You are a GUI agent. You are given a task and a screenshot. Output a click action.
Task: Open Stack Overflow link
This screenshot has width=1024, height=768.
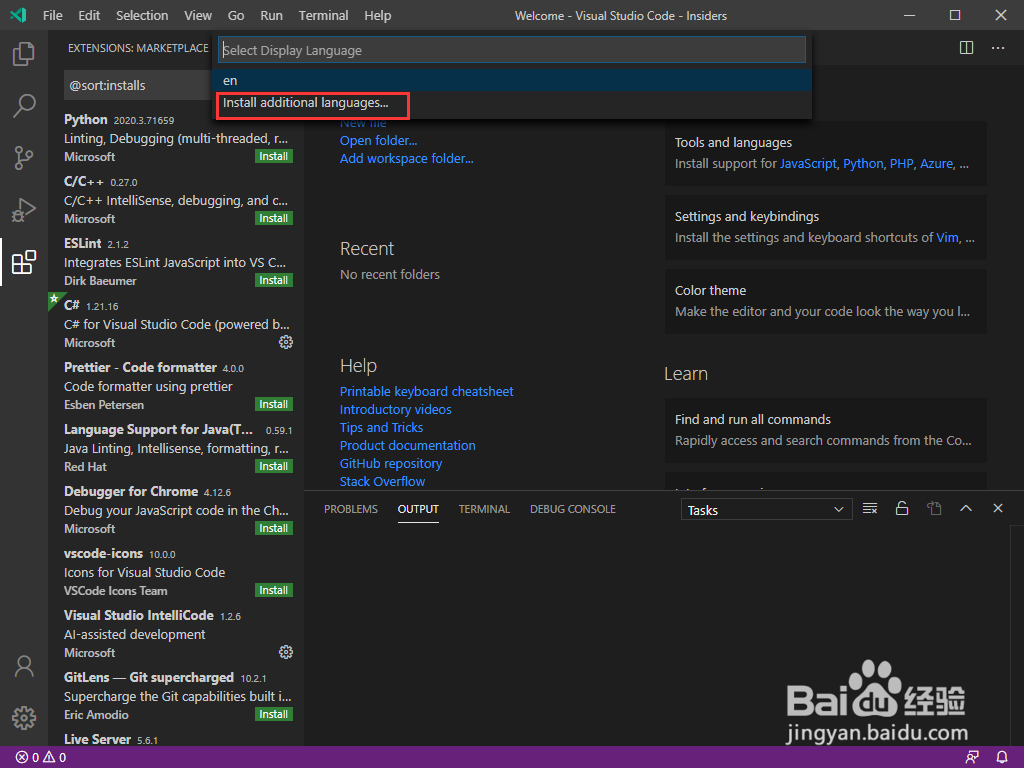(x=382, y=481)
